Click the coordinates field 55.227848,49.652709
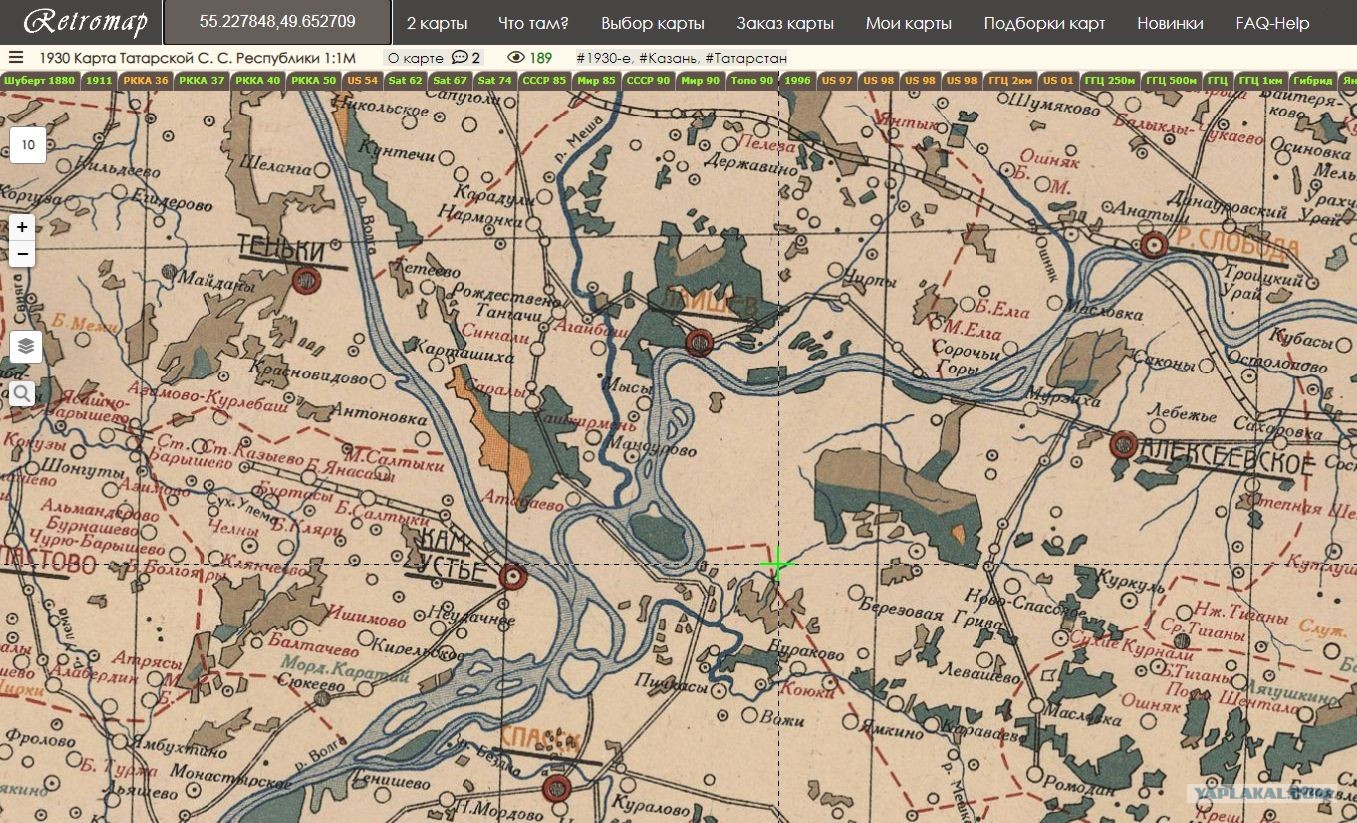 278,22
